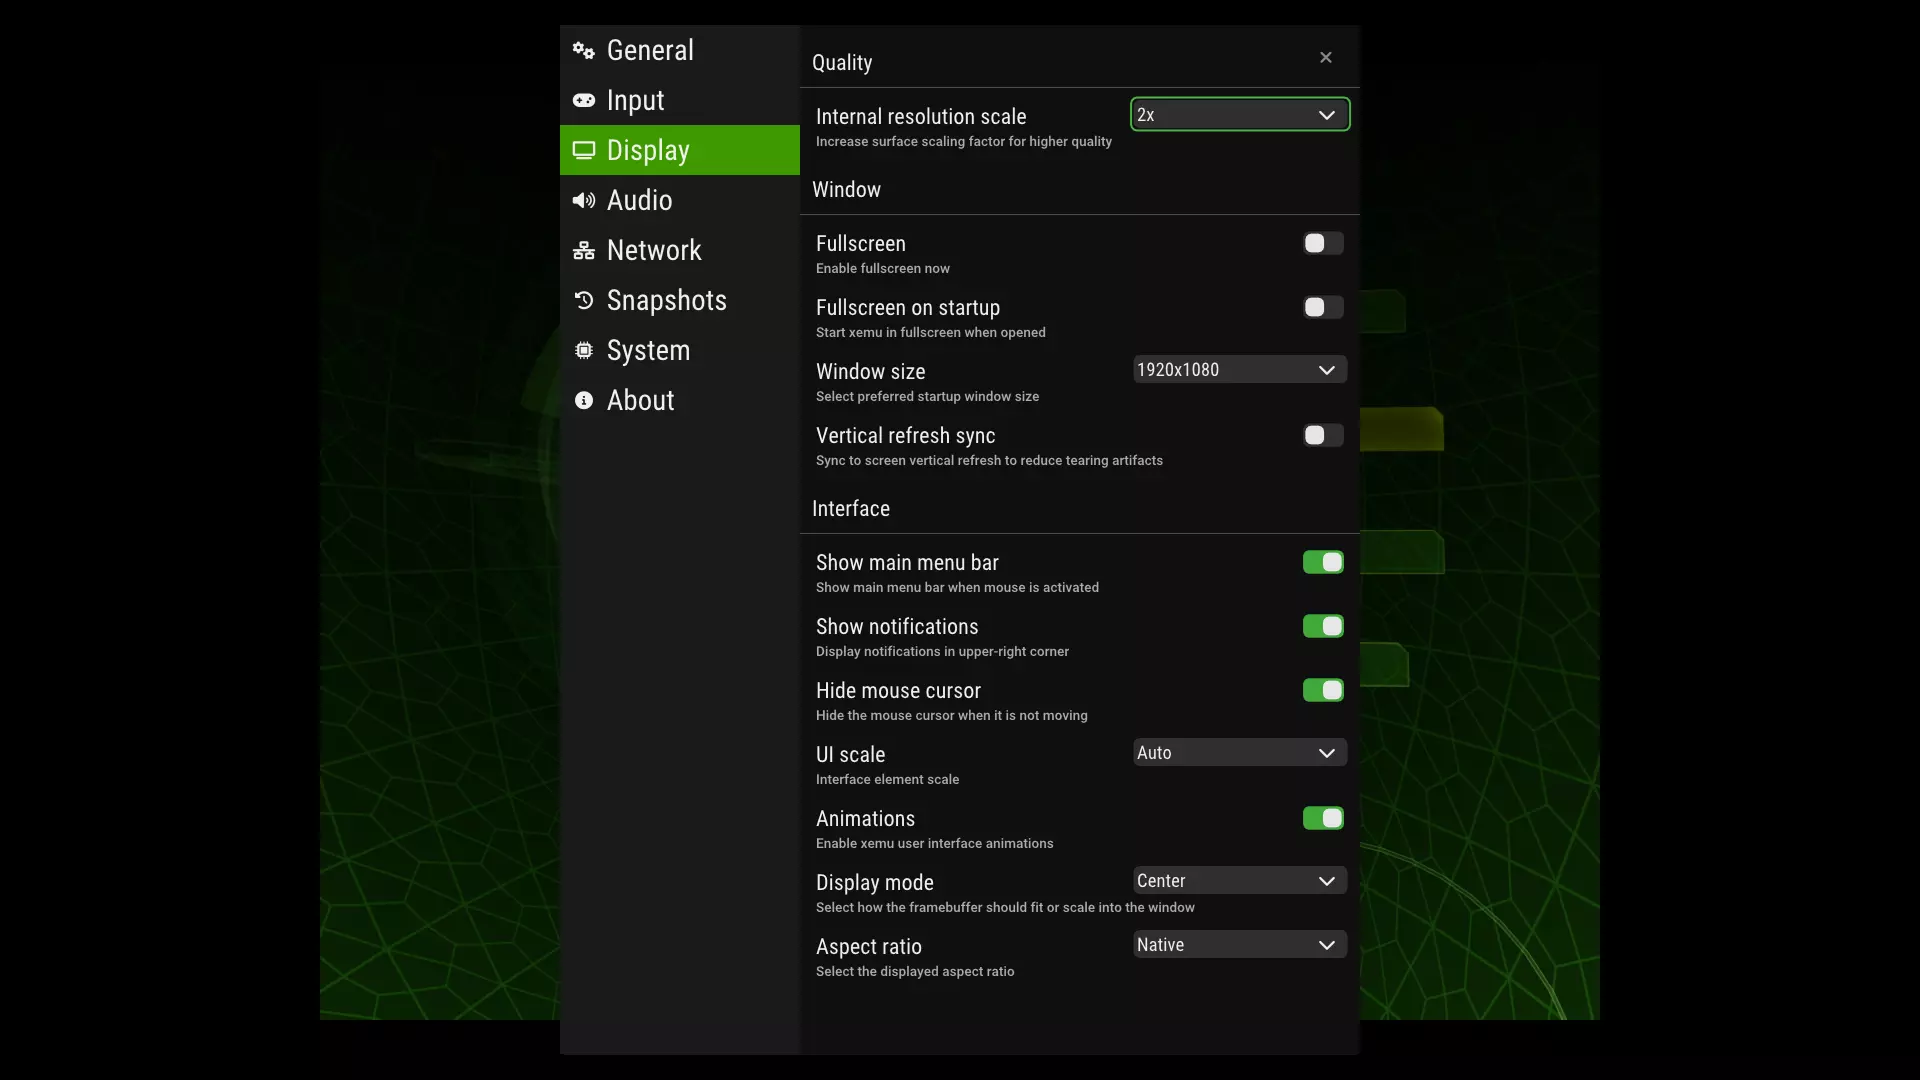Click the Network nodes icon
The width and height of the screenshot is (1920, 1080).
click(583, 251)
